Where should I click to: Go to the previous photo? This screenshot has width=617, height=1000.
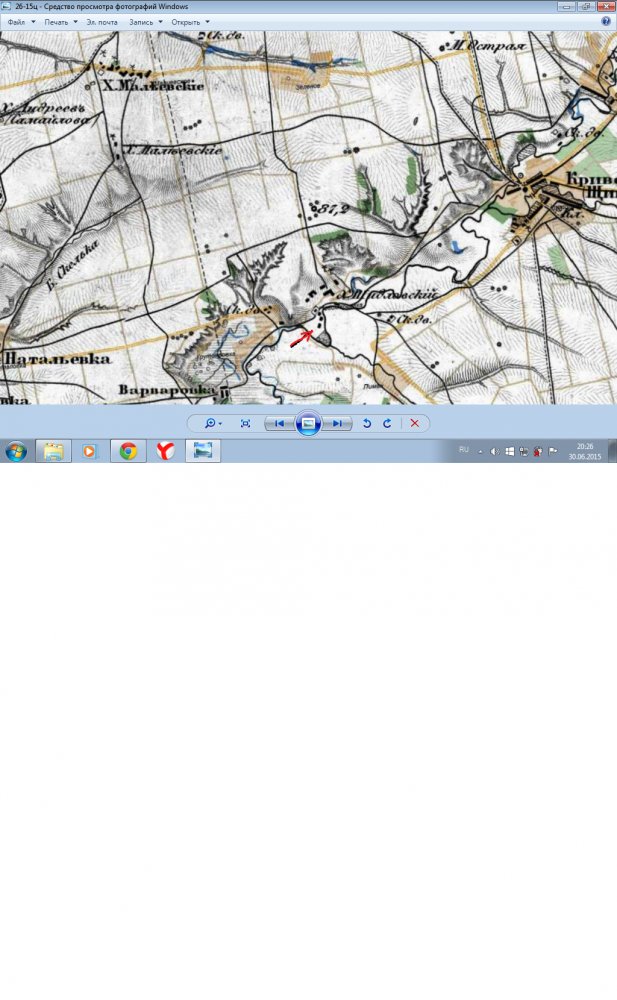click(x=279, y=424)
